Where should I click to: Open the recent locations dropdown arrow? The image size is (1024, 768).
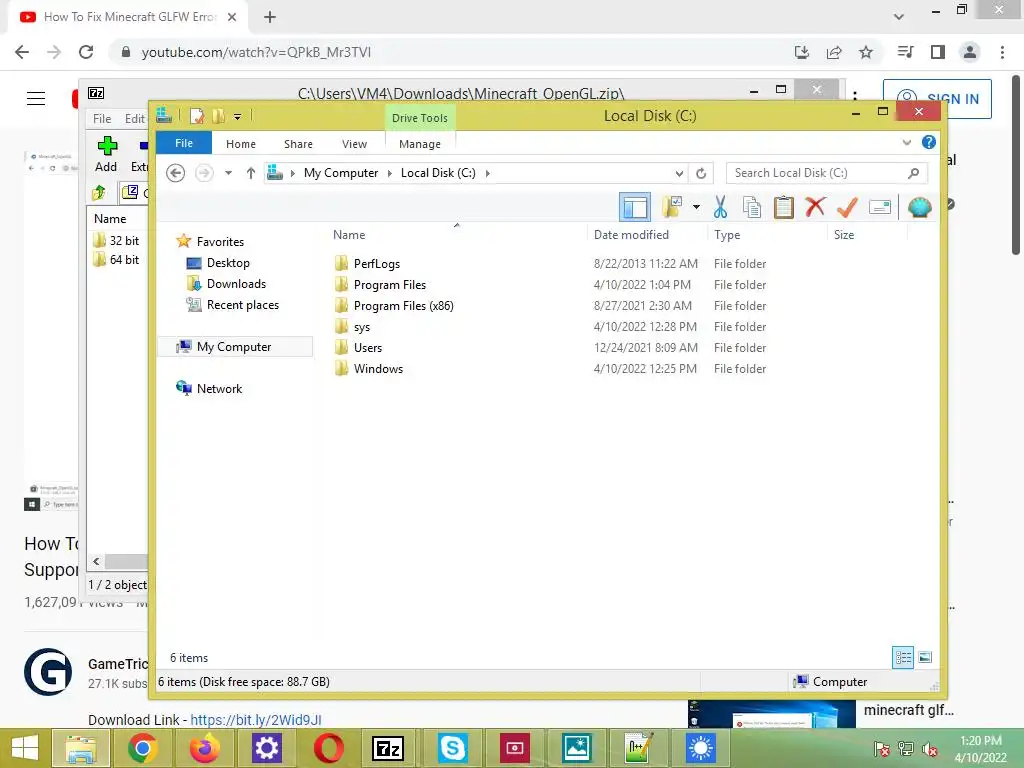(228, 173)
